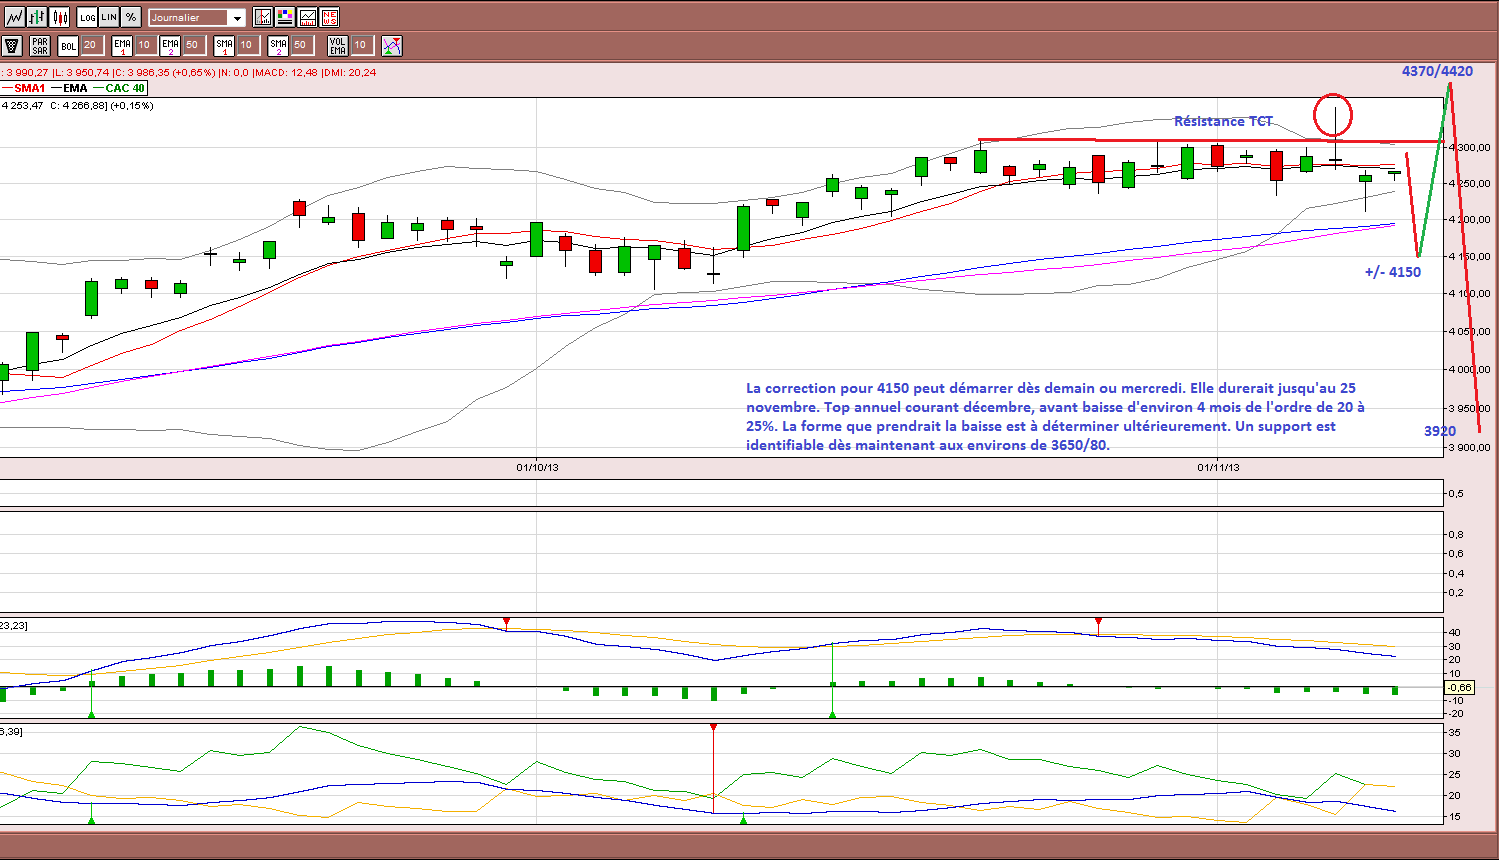Image resolution: width=1499 pixels, height=860 pixels.
Task: Switch chart to candlestick display
Action: (60, 17)
